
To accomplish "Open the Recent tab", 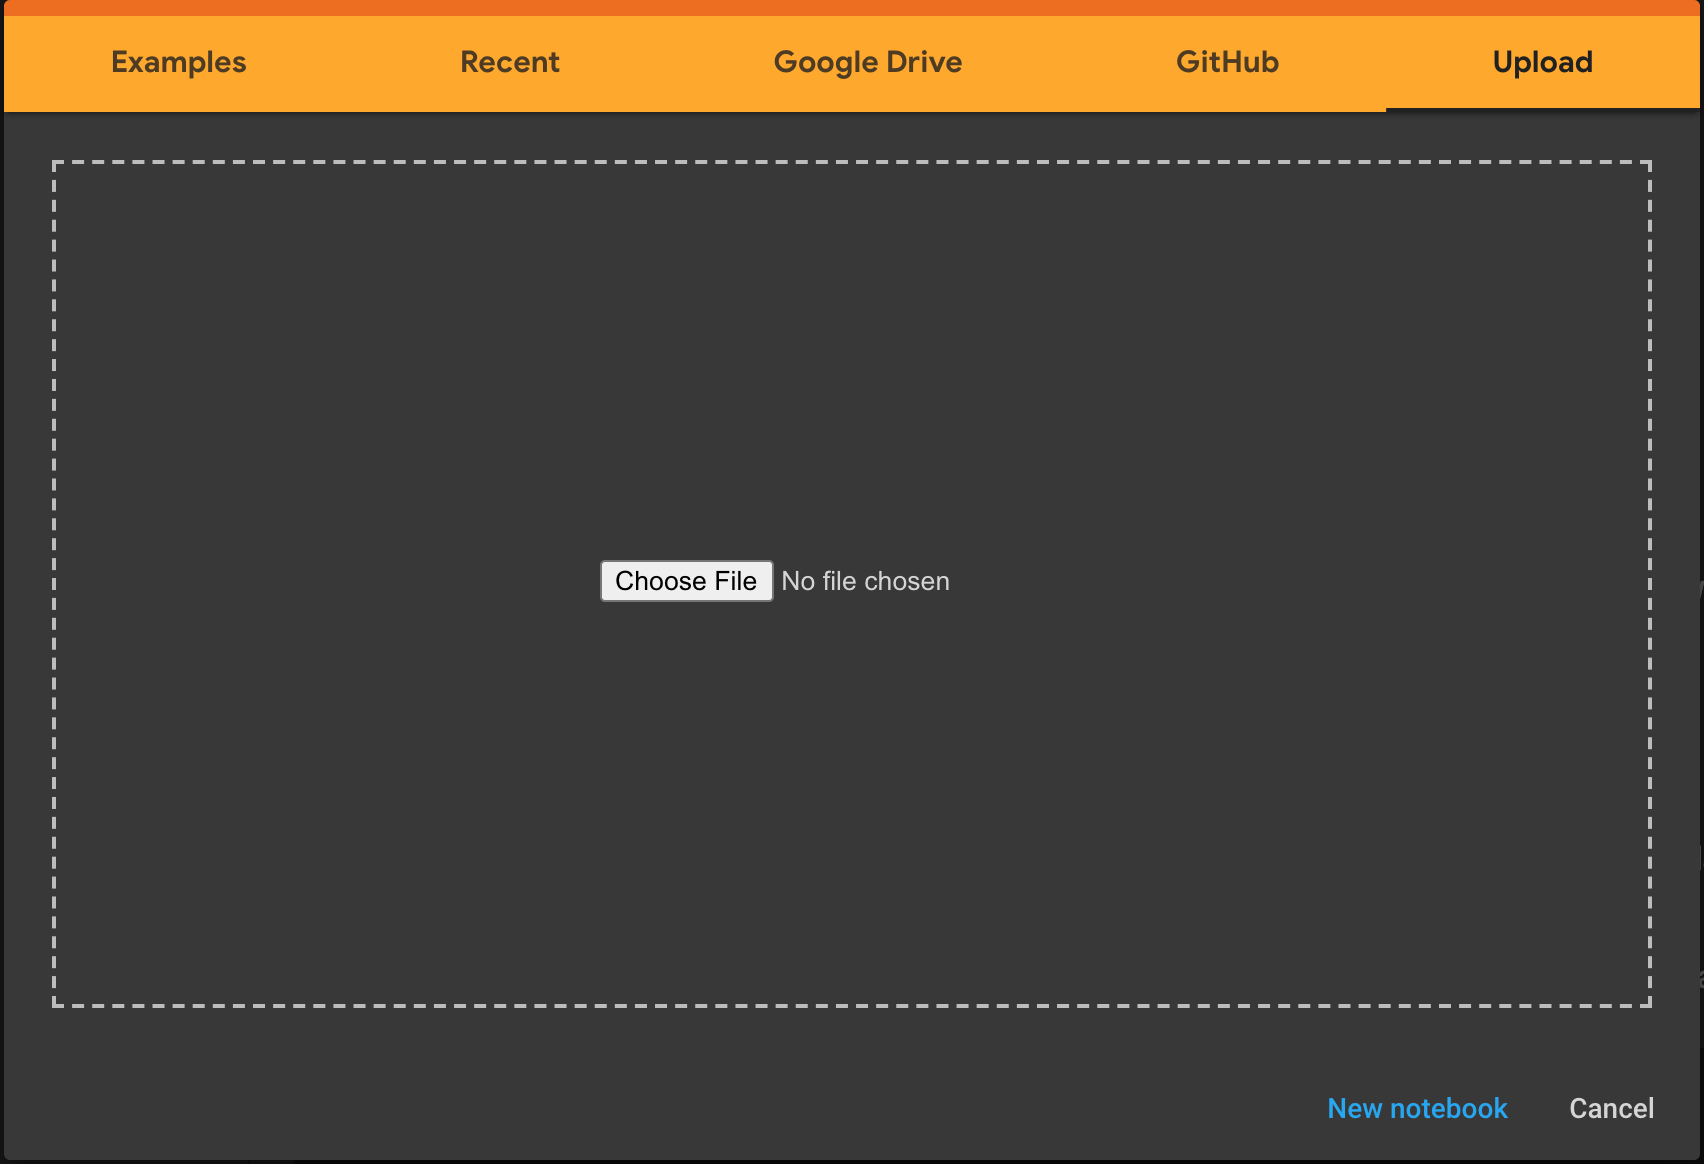I will 510,62.
